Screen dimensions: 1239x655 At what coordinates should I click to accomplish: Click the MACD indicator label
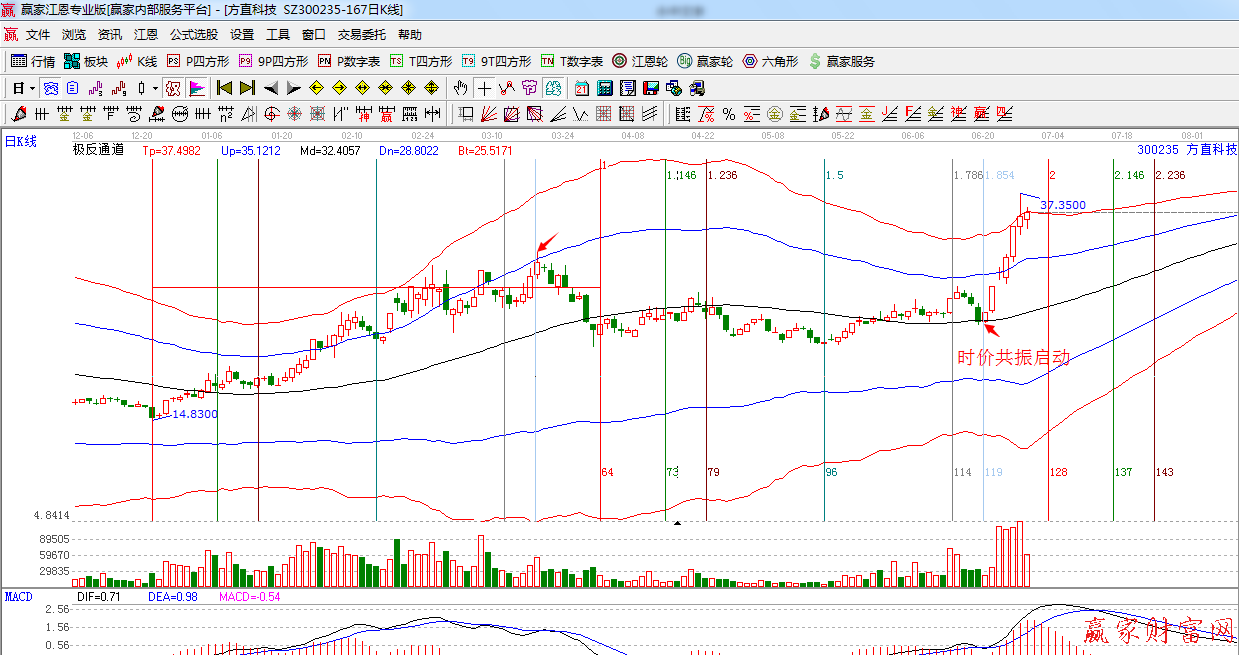(19, 596)
